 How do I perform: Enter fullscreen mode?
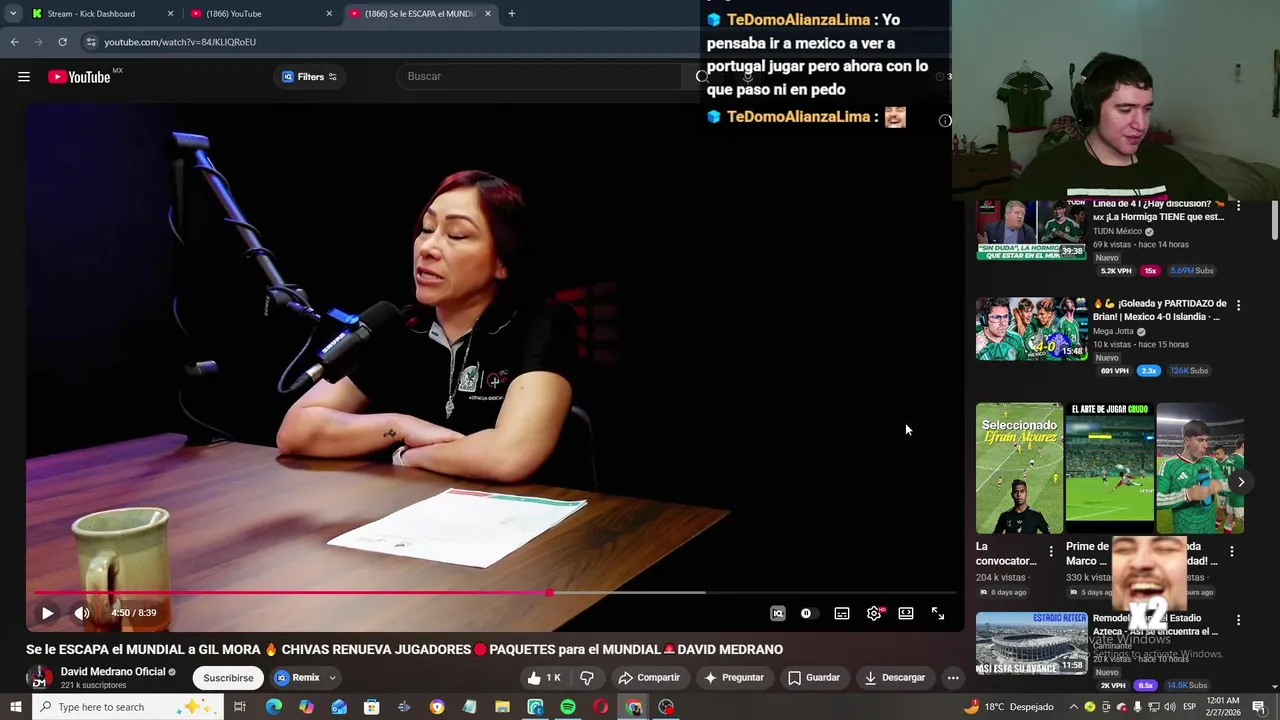pyautogui.click(x=938, y=613)
